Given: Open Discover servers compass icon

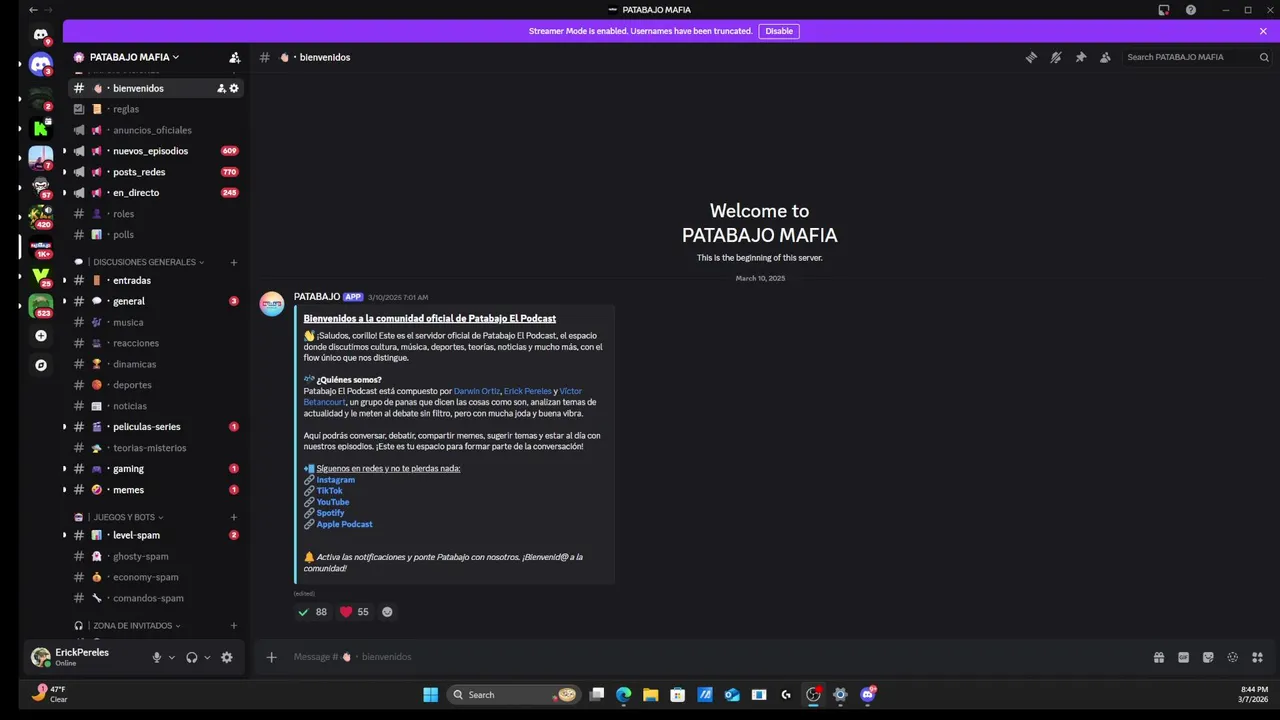Looking at the screenshot, I should click(41, 365).
